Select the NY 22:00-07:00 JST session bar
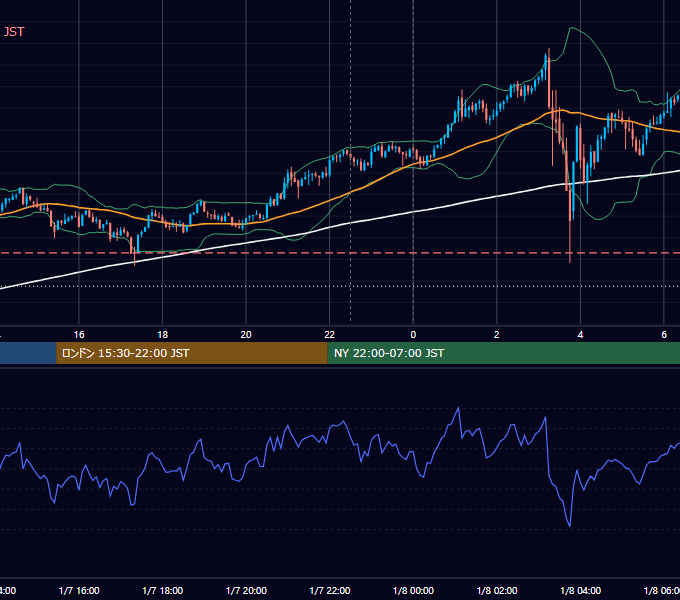This screenshot has height=600, width=680. [x=503, y=353]
